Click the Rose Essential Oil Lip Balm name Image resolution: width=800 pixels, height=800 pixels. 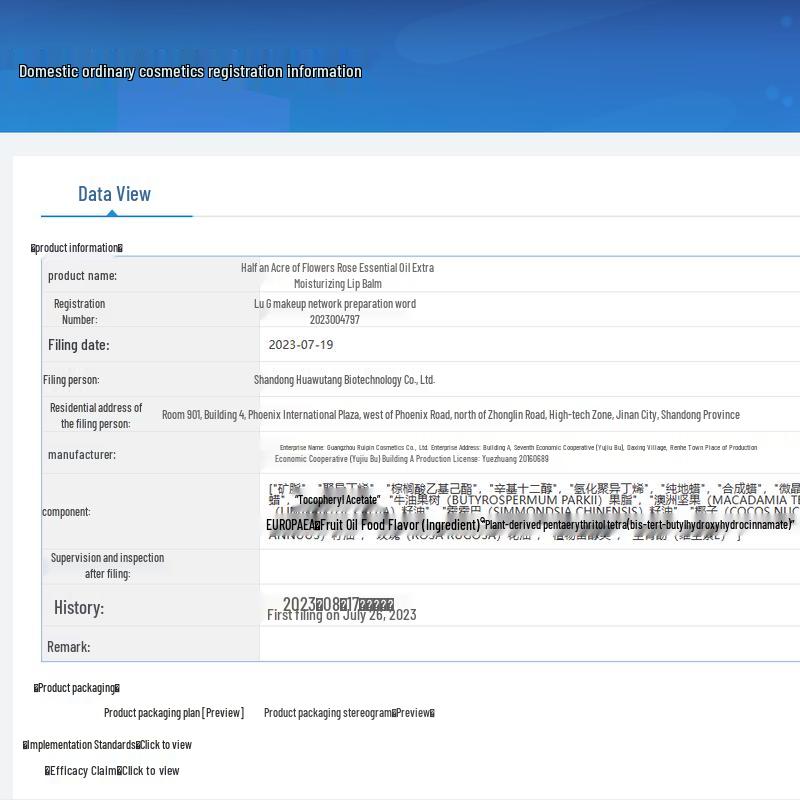337,276
